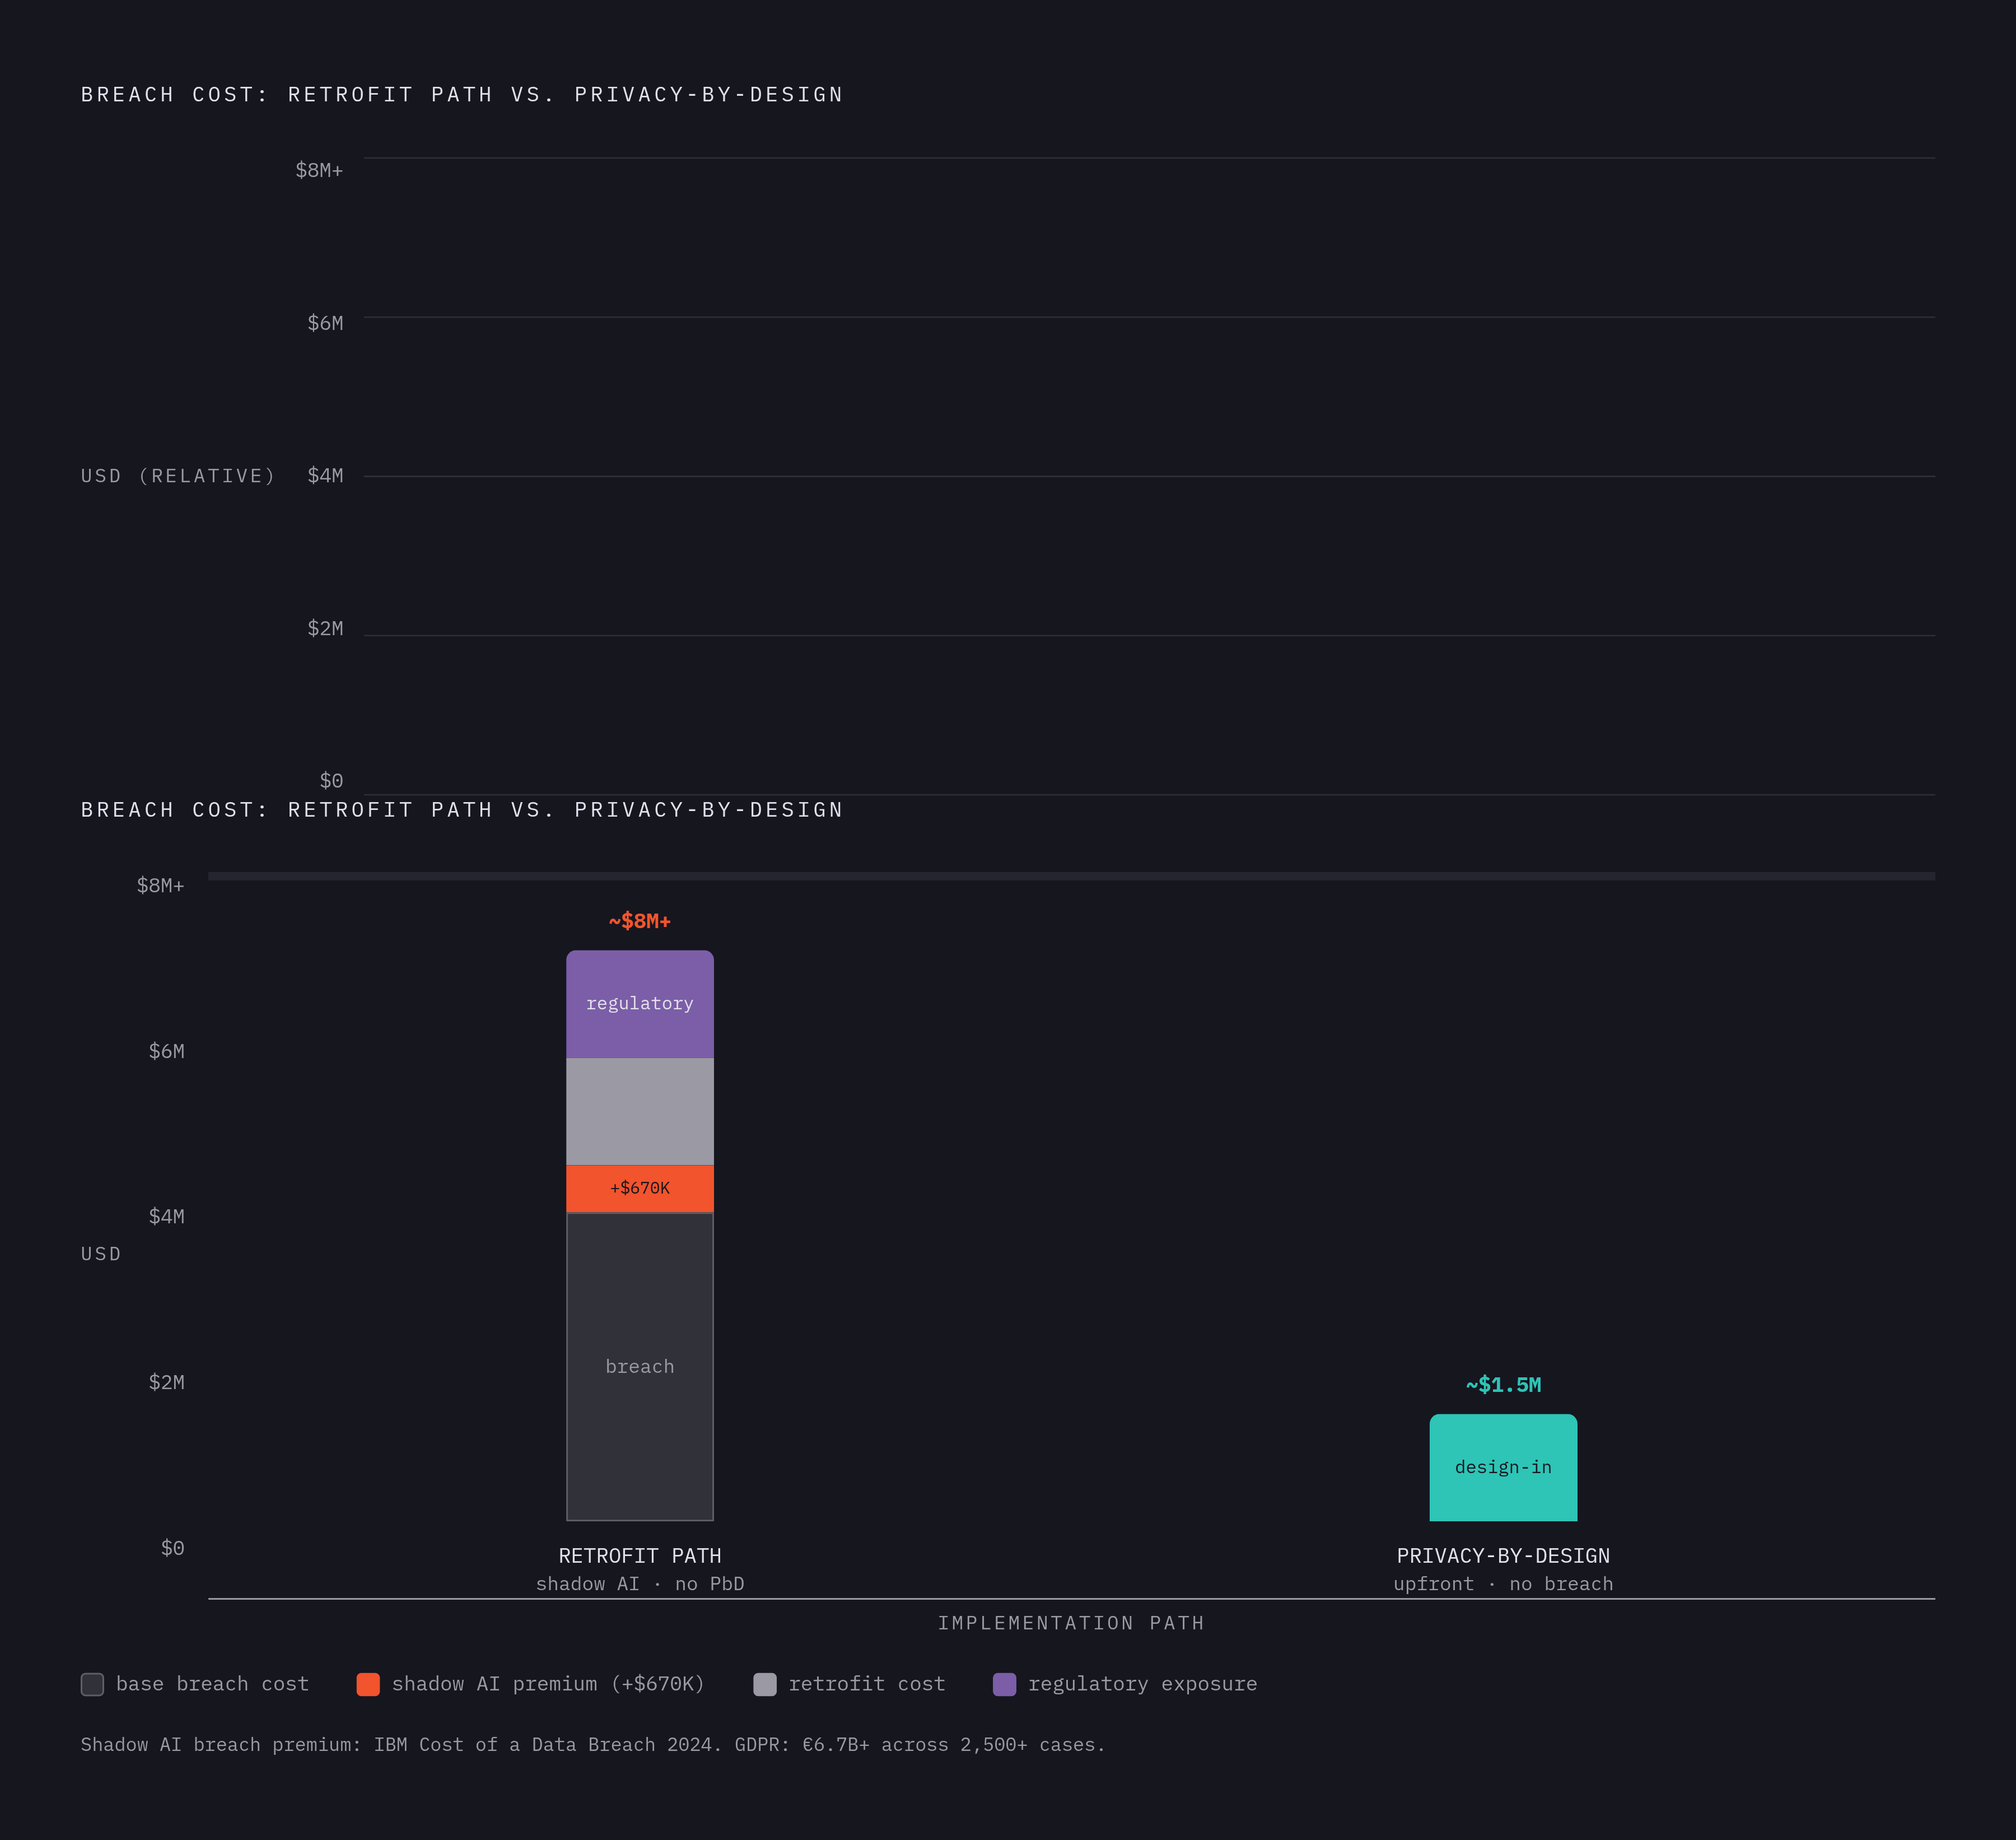Click the $0 tick on the lower chart
Viewport: 2016px width, 1840px height.
click(x=173, y=1548)
